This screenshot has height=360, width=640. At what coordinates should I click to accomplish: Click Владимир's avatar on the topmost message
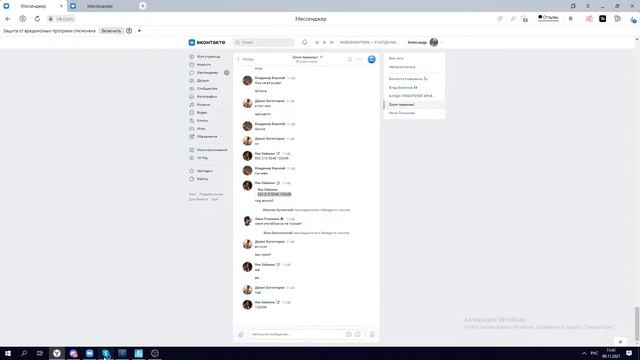pyautogui.click(x=247, y=80)
